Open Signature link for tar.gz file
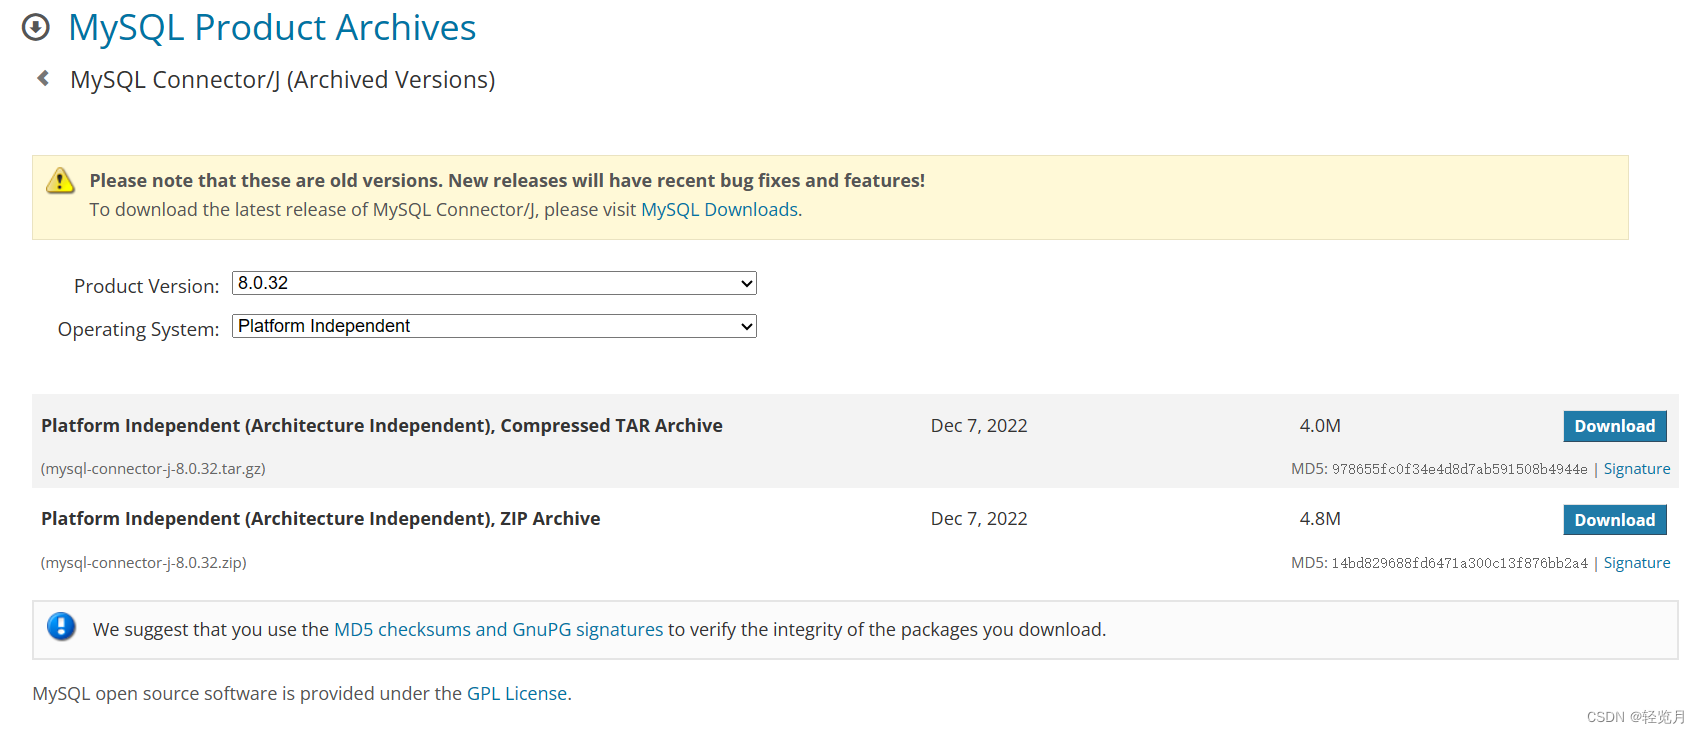Screen dimensions: 1699x733 tap(1636, 469)
